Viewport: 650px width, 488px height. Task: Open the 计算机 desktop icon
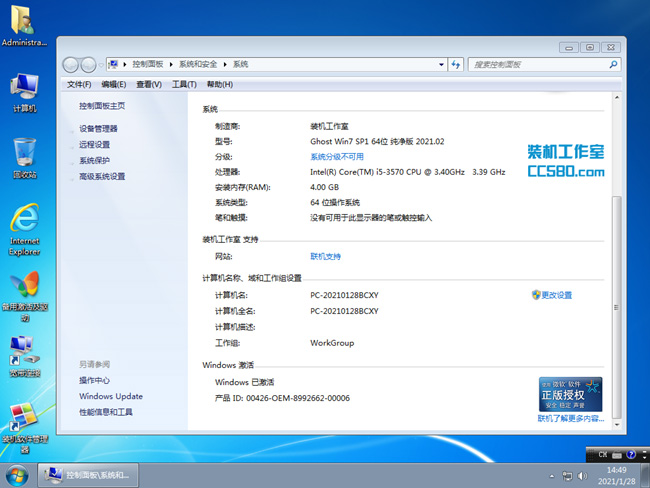pos(24,93)
